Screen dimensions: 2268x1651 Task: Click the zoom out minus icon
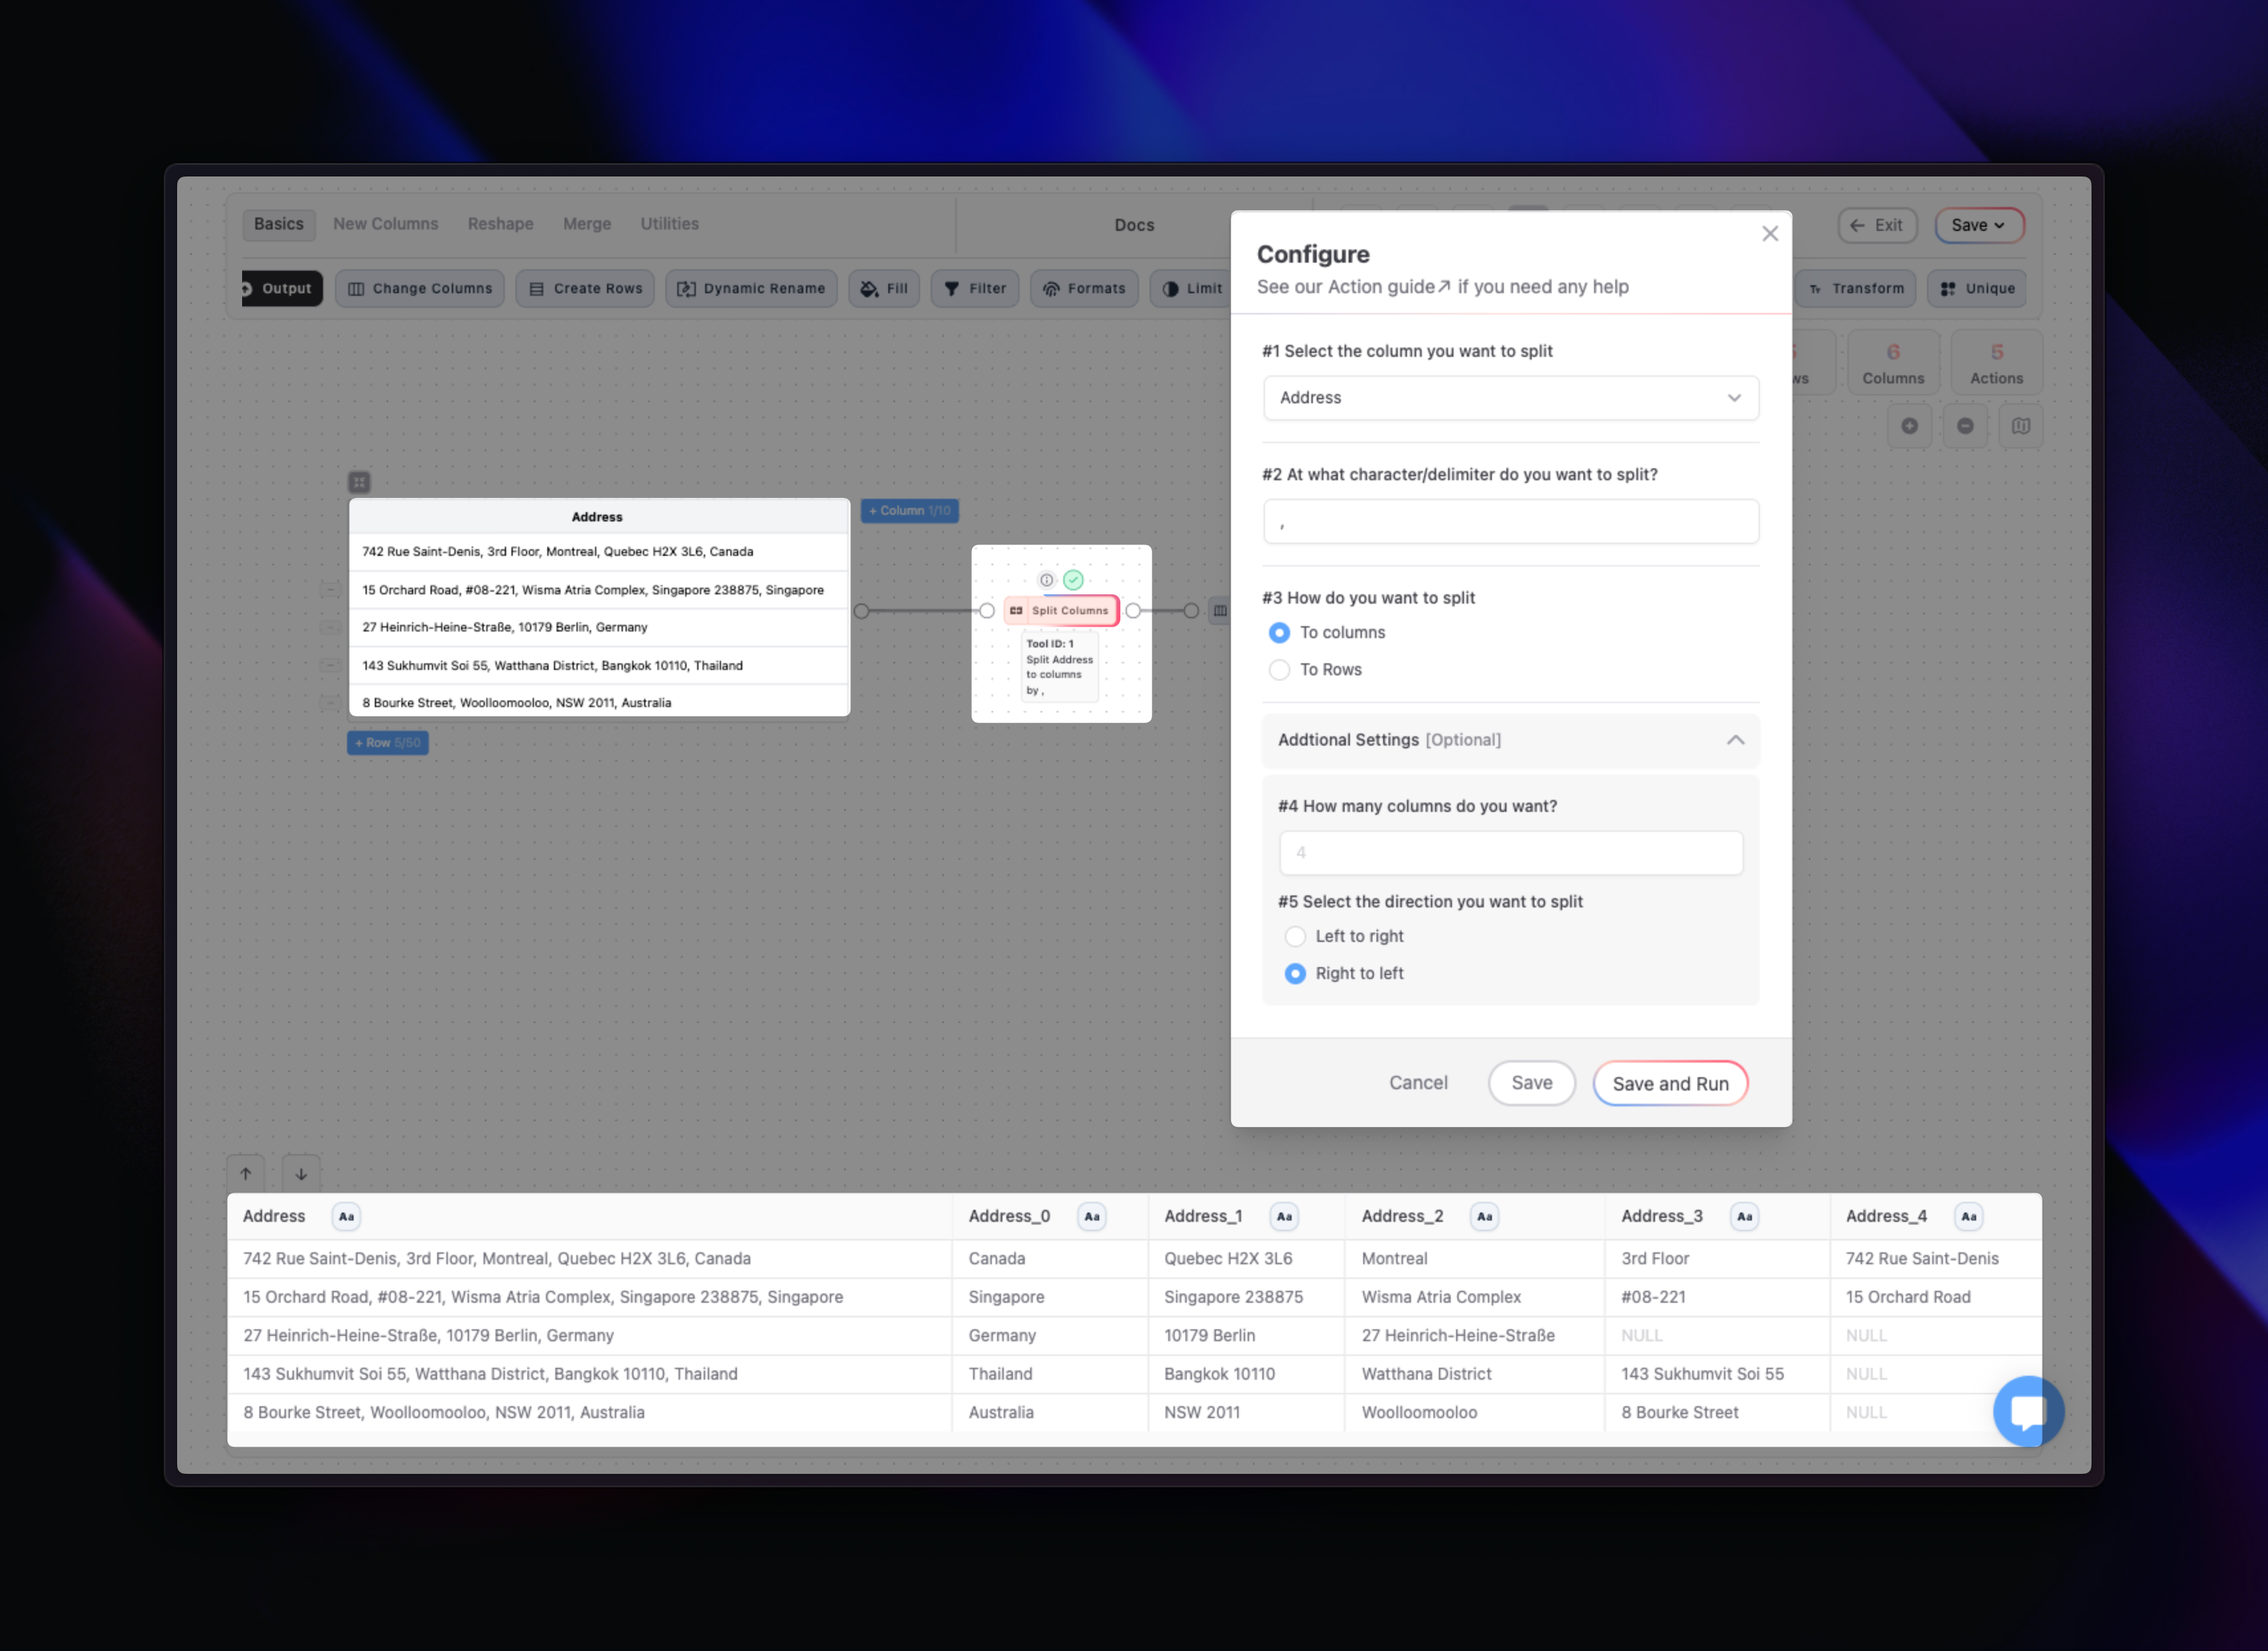(1965, 426)
